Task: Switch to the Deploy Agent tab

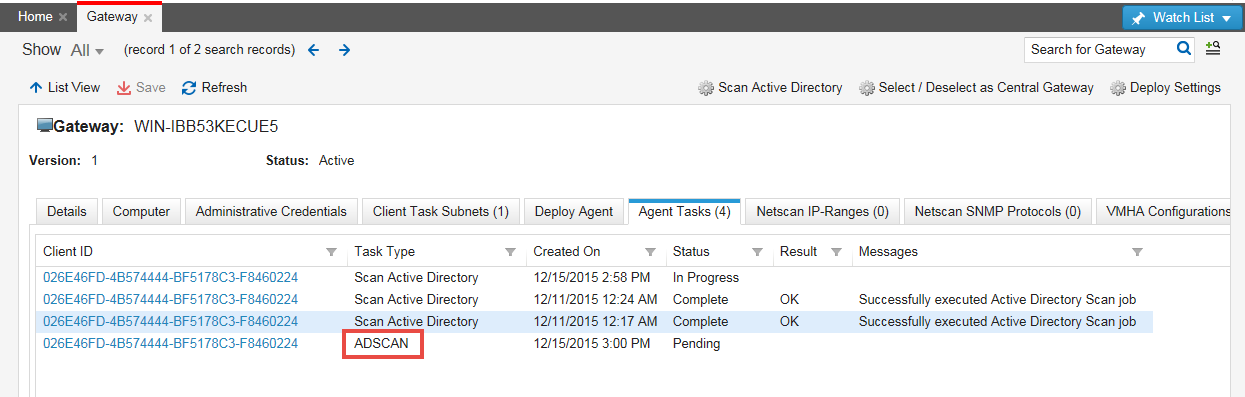Action: pos(574,212)
